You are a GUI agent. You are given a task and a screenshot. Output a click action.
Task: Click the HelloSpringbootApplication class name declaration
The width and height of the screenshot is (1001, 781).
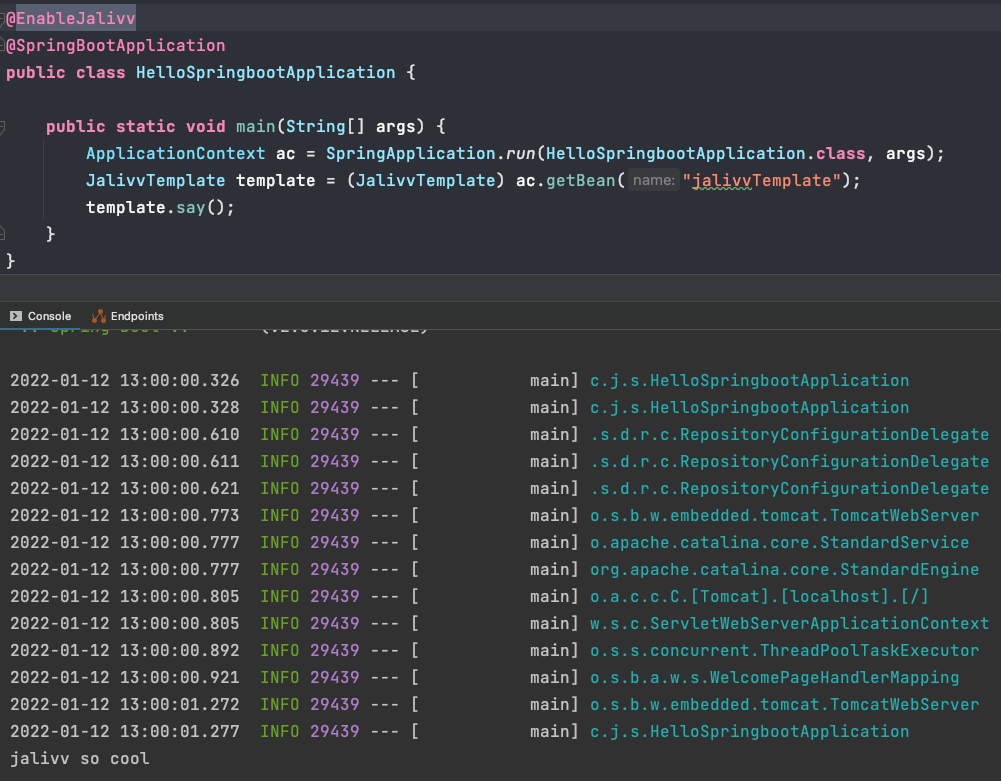[x=265, y=72]
